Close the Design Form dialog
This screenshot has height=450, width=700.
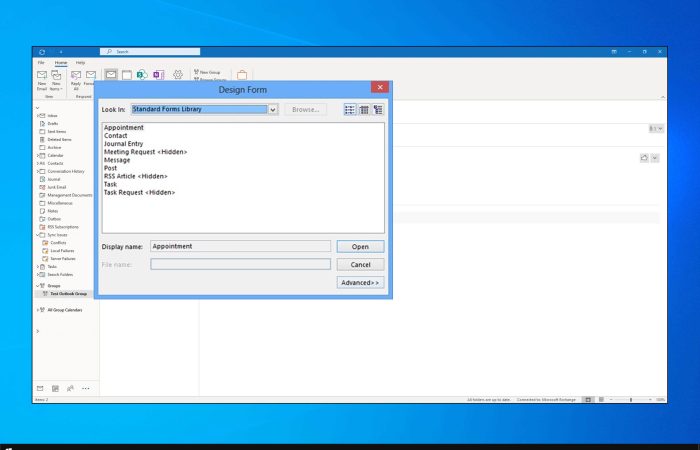coord(380,87)
